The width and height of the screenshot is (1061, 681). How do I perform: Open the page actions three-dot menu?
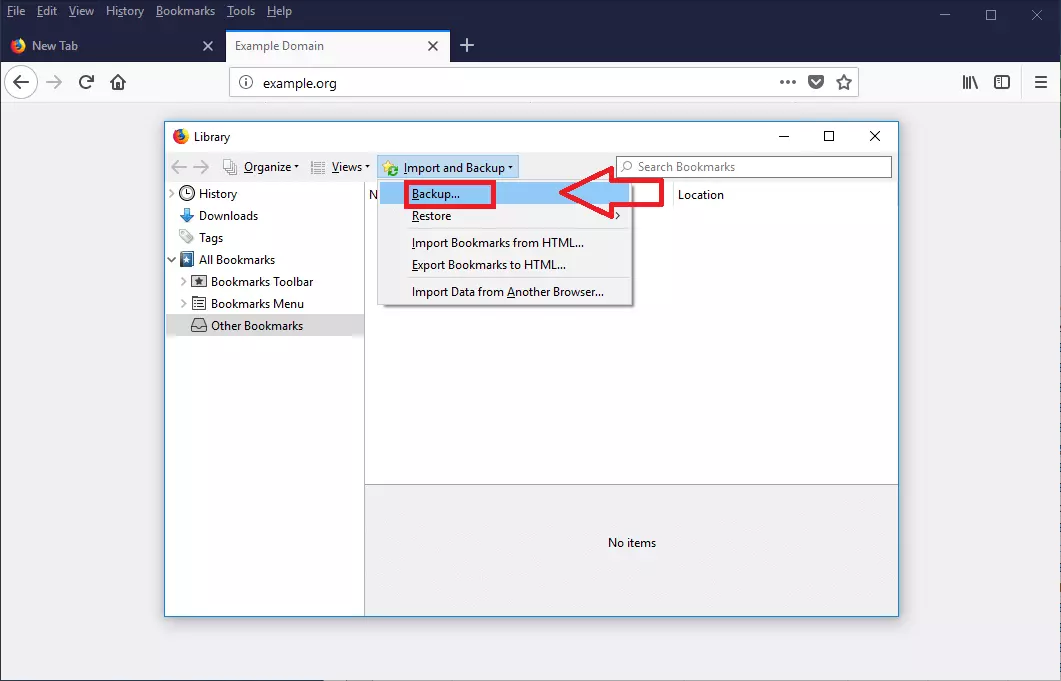click(788, 82)
